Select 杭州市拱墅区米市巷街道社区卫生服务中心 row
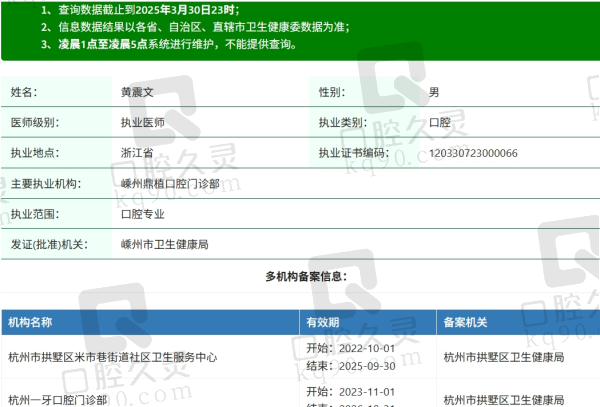Image resolution: width=600 pixels, height=407 pixels. [x=301, y=357]
